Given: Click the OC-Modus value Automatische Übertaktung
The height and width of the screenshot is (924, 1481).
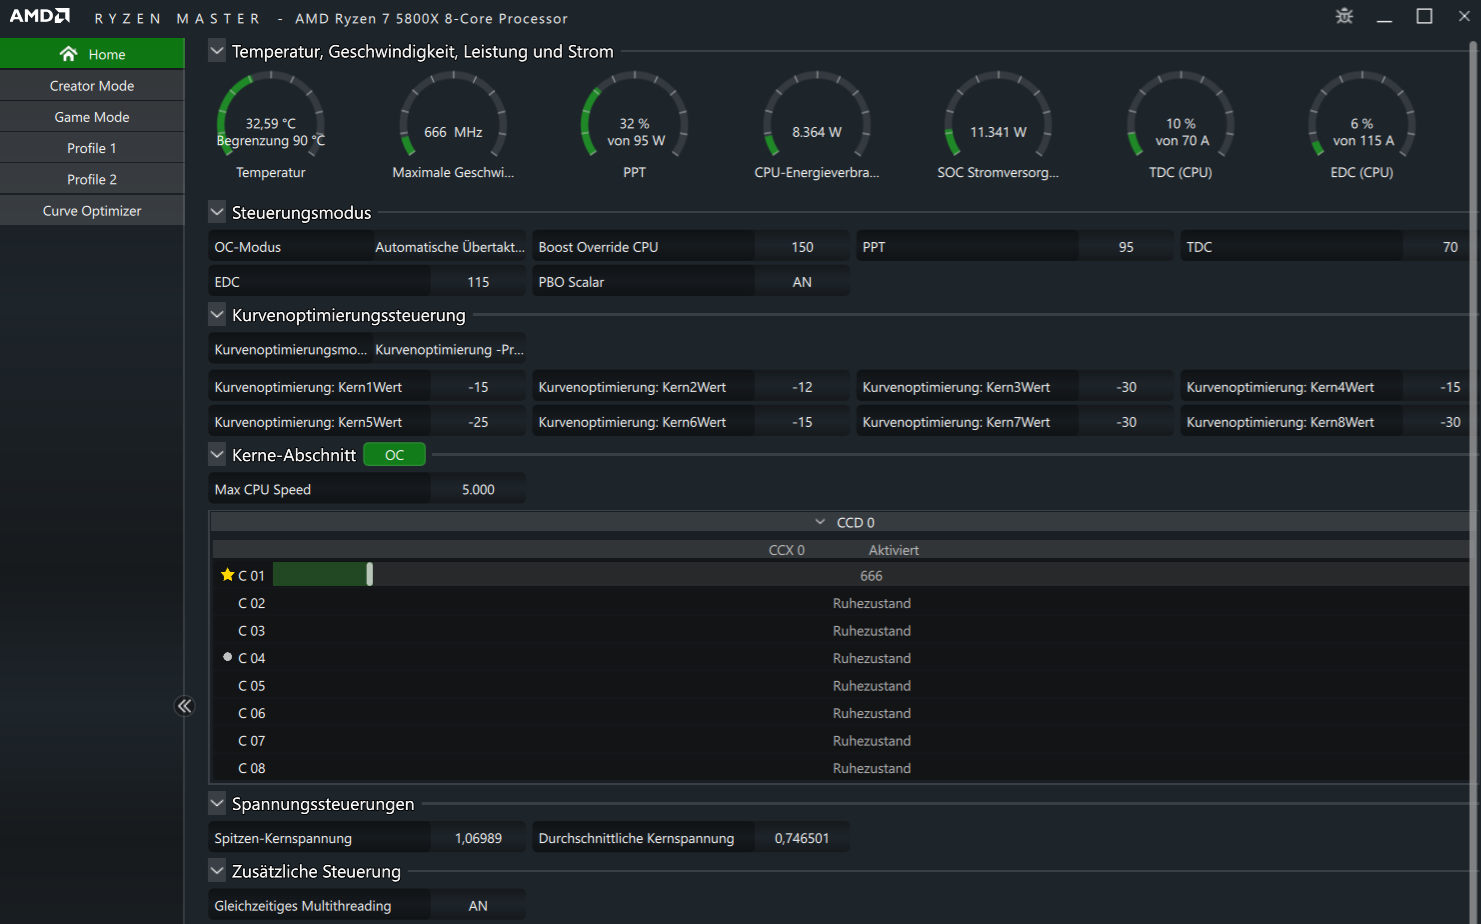Looking at the screenshot, I should 449,247.
